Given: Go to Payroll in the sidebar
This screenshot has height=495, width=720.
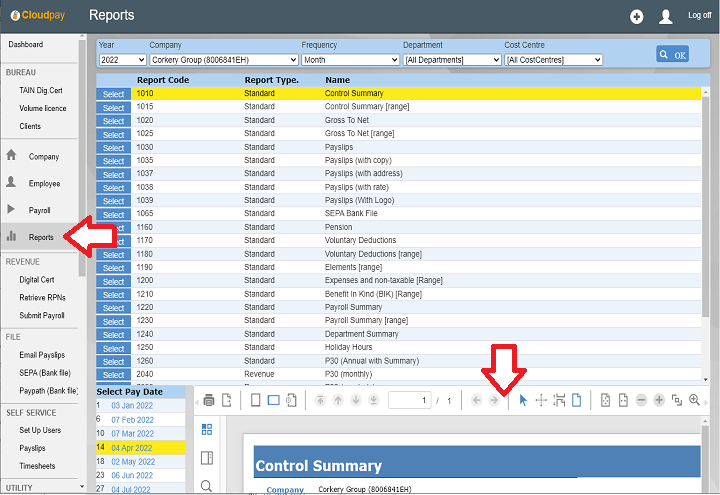Looking at the screenshot, I should coord(39,210).
